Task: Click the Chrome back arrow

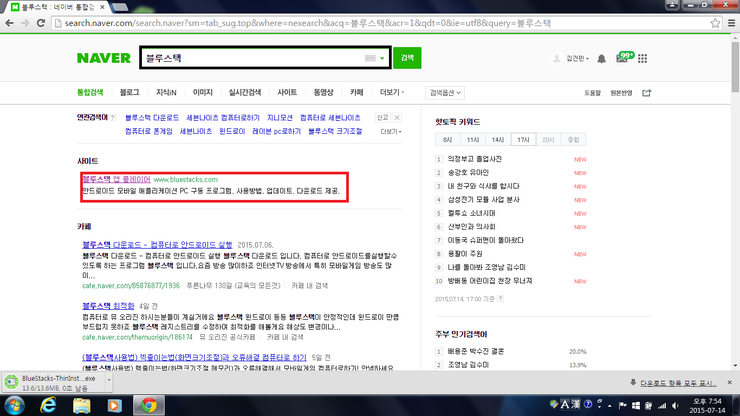Action: [9, 23]
